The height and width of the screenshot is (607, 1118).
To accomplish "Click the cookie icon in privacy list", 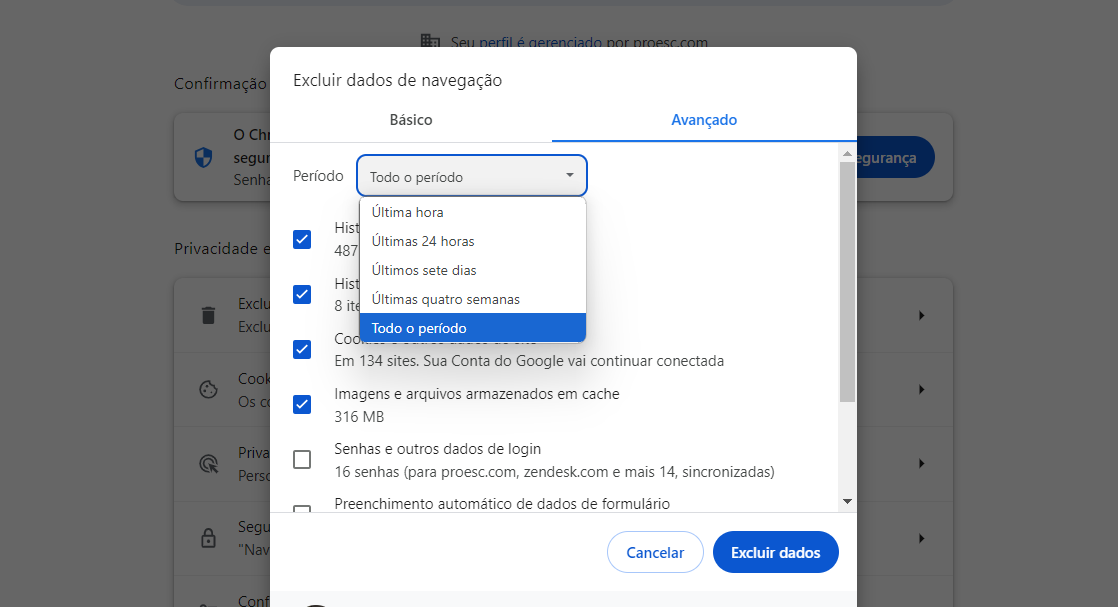I will [208, 389].
